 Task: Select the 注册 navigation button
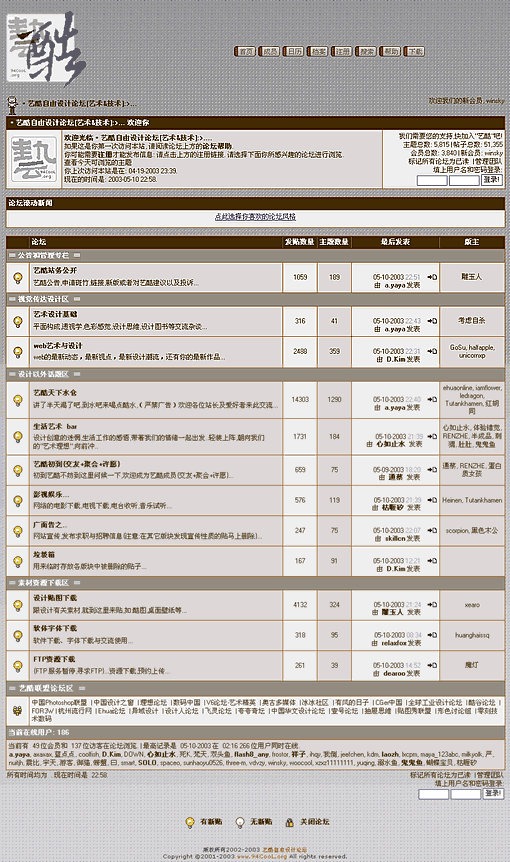click(x=342, y=51)
